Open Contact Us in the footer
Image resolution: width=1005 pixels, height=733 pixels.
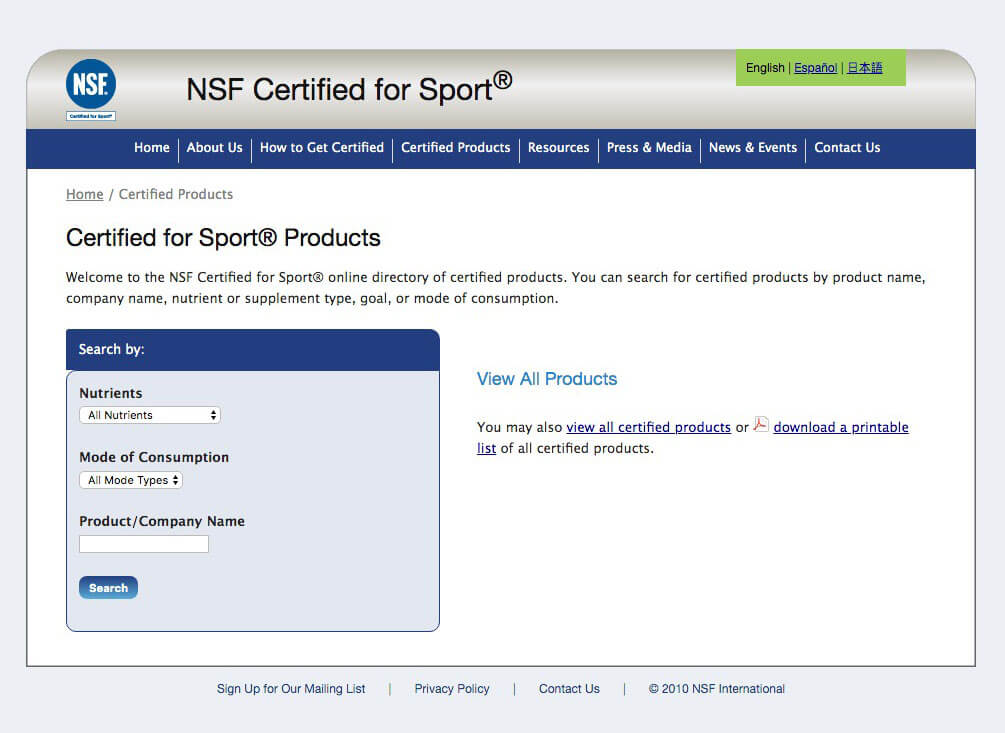569,689
